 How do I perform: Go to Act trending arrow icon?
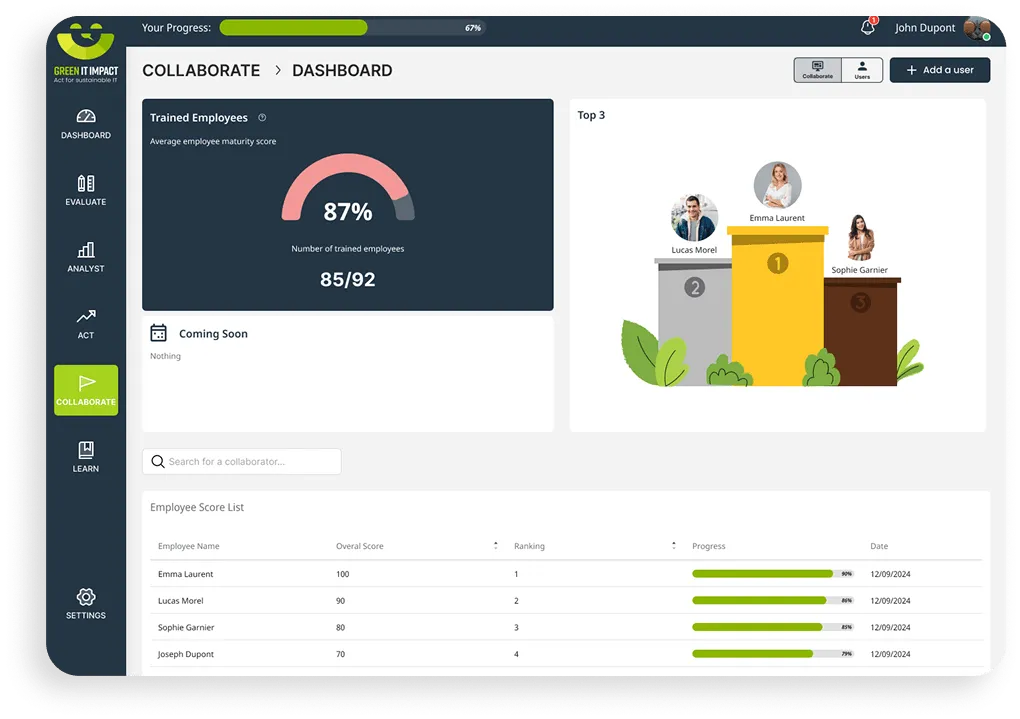tap(86, 317)
